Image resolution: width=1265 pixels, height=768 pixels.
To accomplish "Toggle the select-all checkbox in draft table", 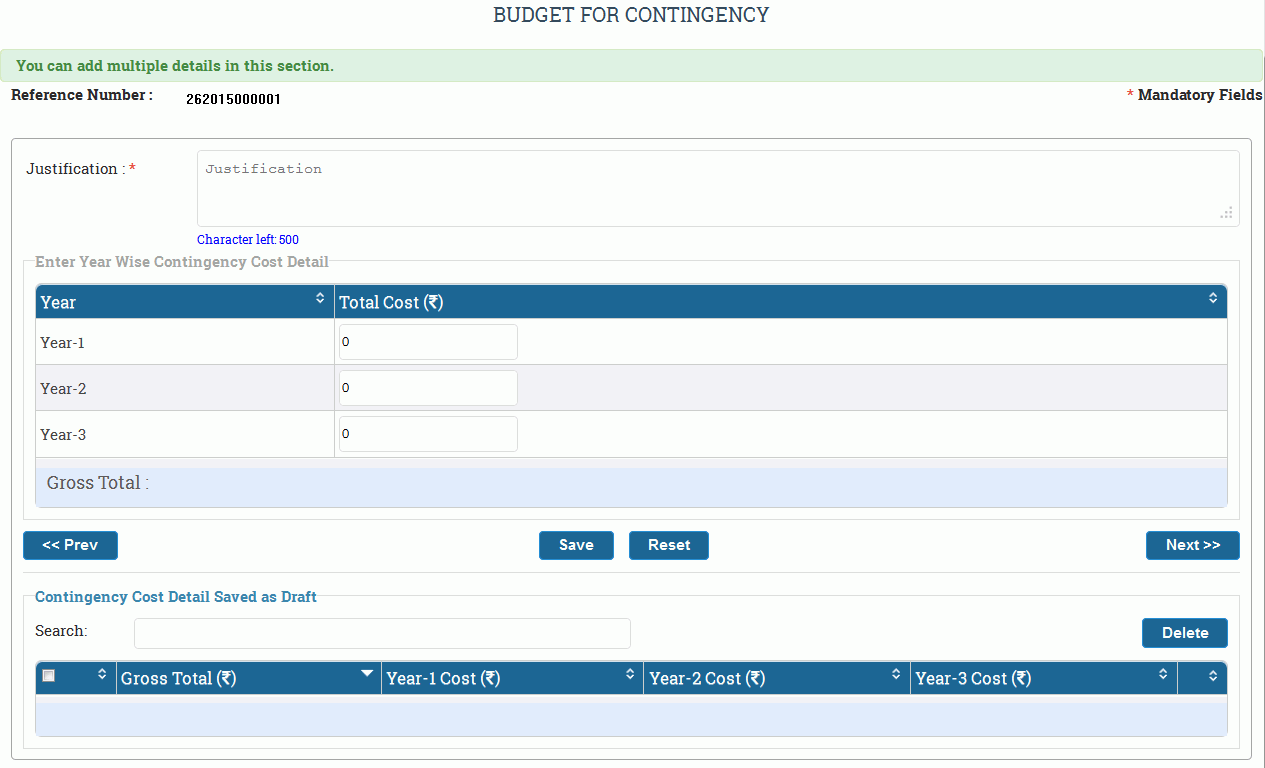I will click(x=48, y=676).
